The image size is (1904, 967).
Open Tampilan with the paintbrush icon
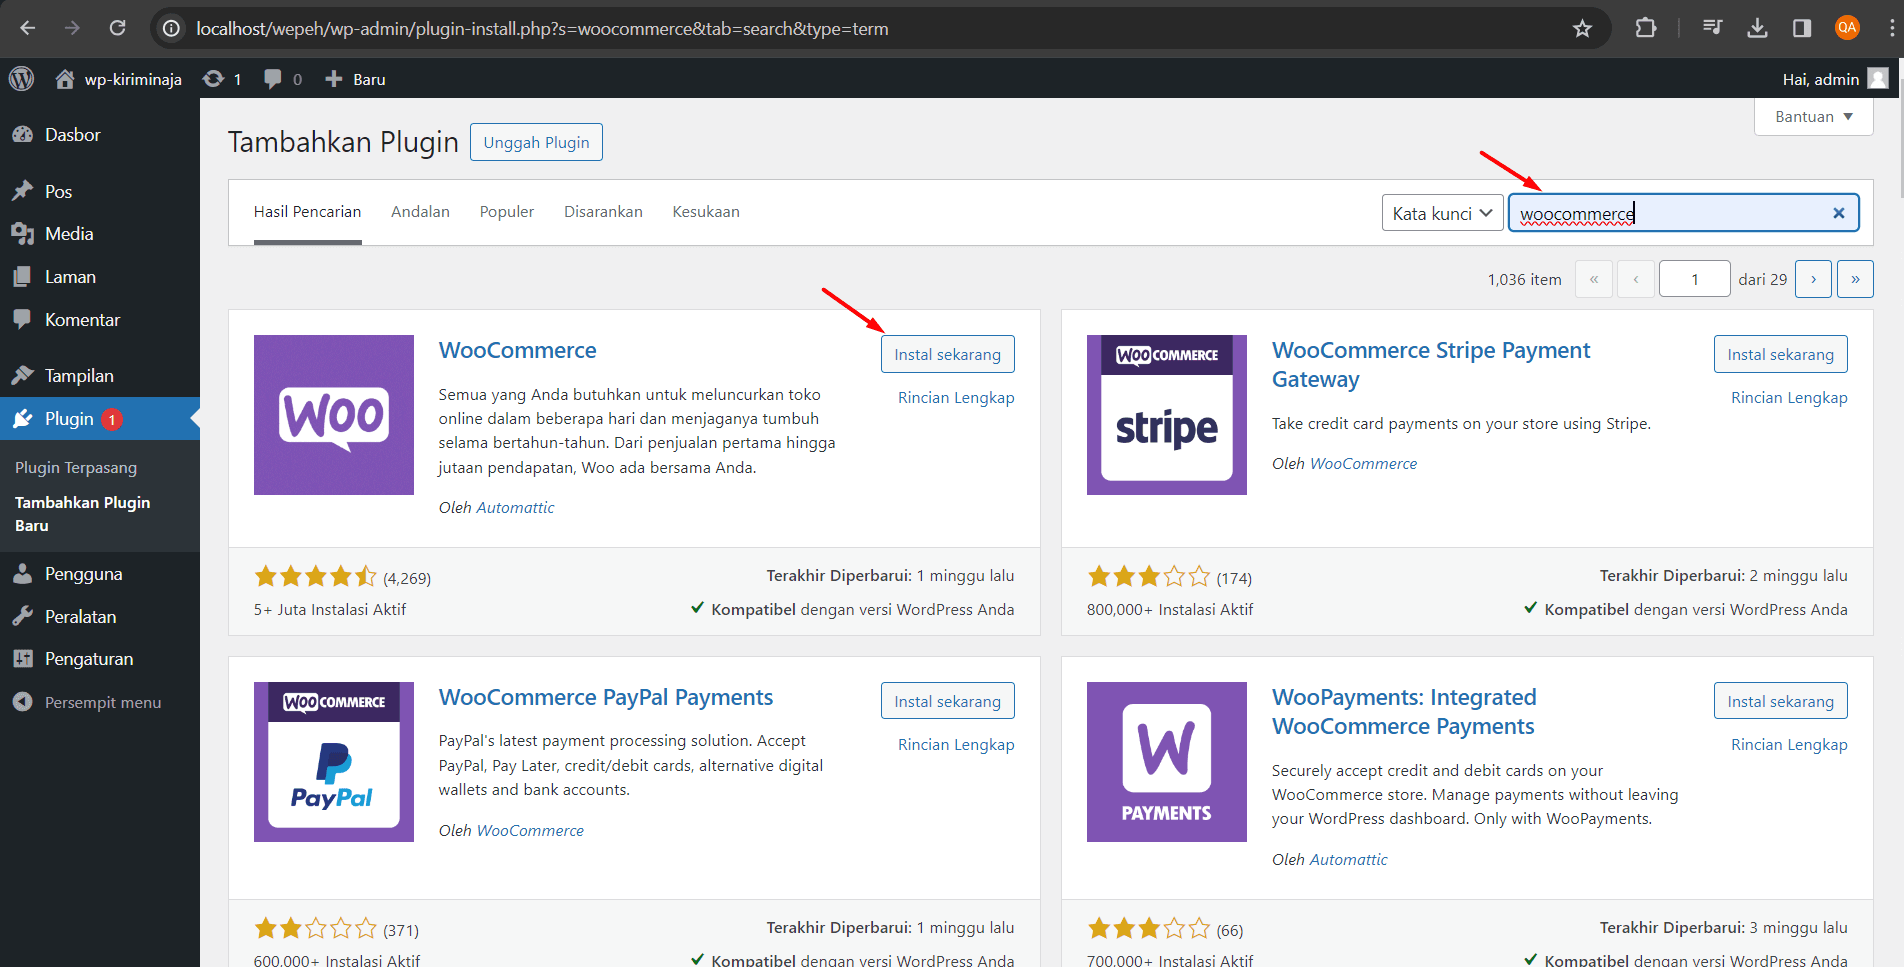[x=24, y=374]
